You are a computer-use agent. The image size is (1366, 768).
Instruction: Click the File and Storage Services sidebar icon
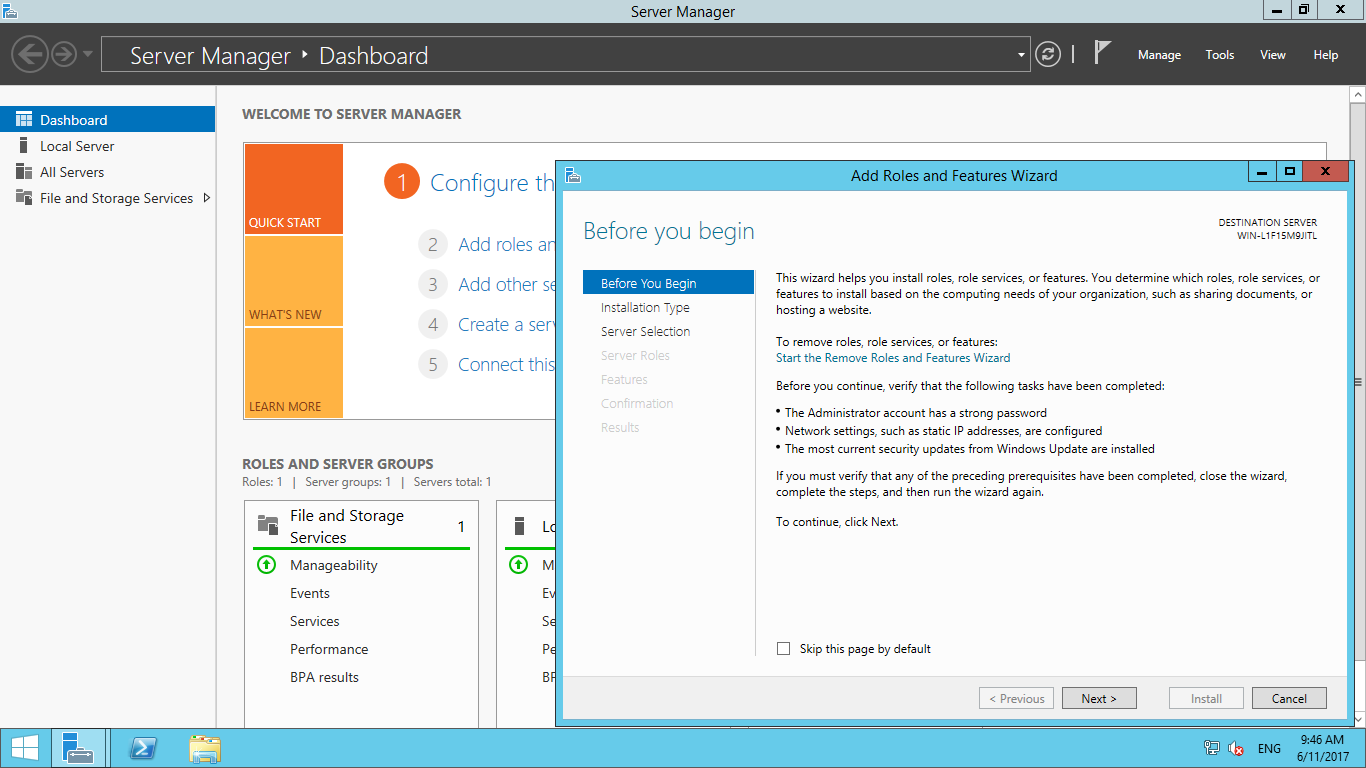click(24, 198)
